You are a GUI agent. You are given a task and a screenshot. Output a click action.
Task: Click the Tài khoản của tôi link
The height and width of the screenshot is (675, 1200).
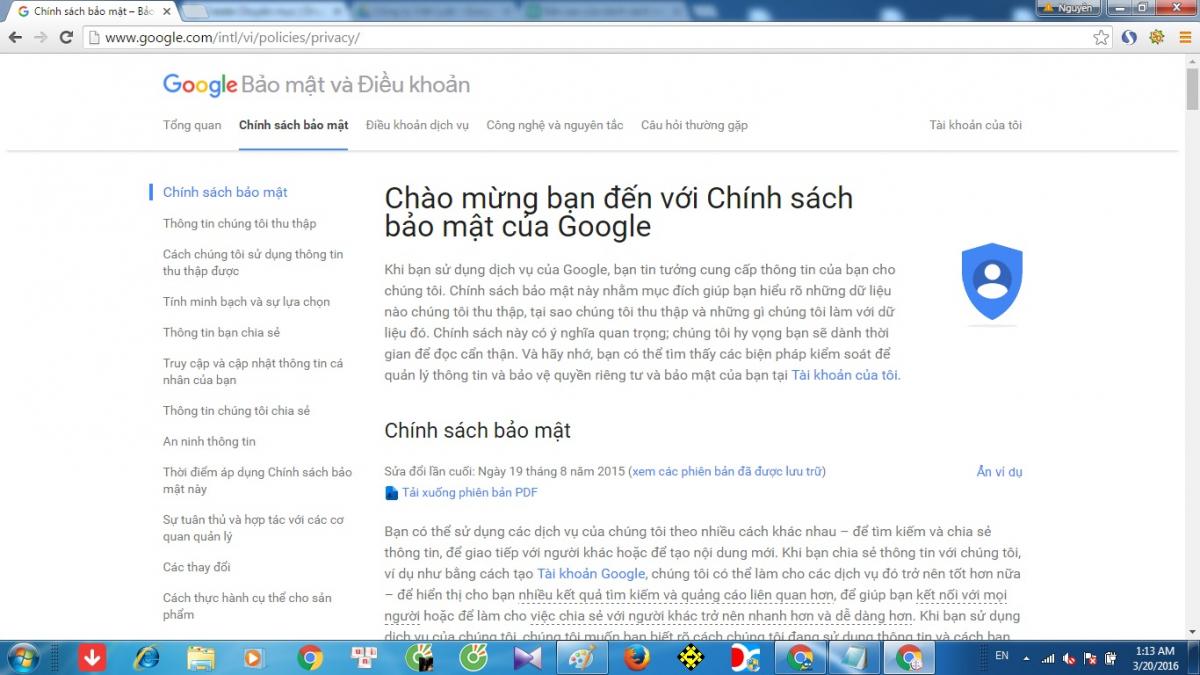(975, 125)
